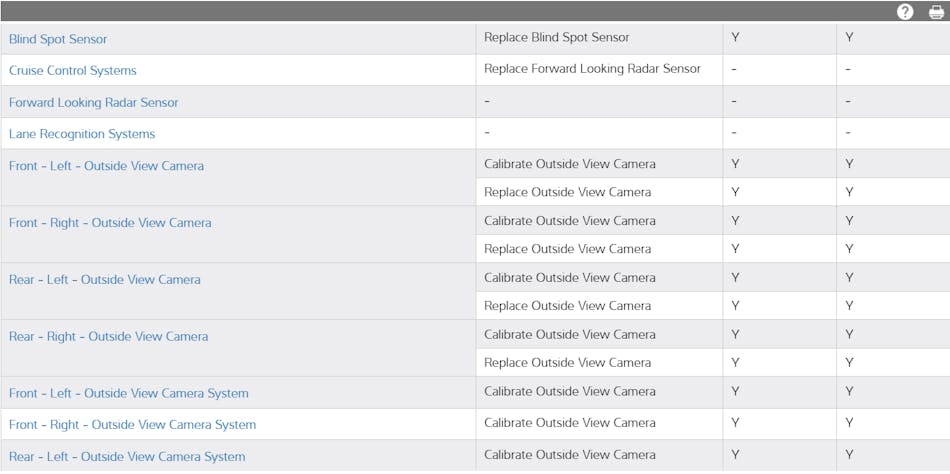This screenshot has height=474, width=950.
Task: Click Replace Outside View Camera for Front - Right camera
Action: coord(567,249)
